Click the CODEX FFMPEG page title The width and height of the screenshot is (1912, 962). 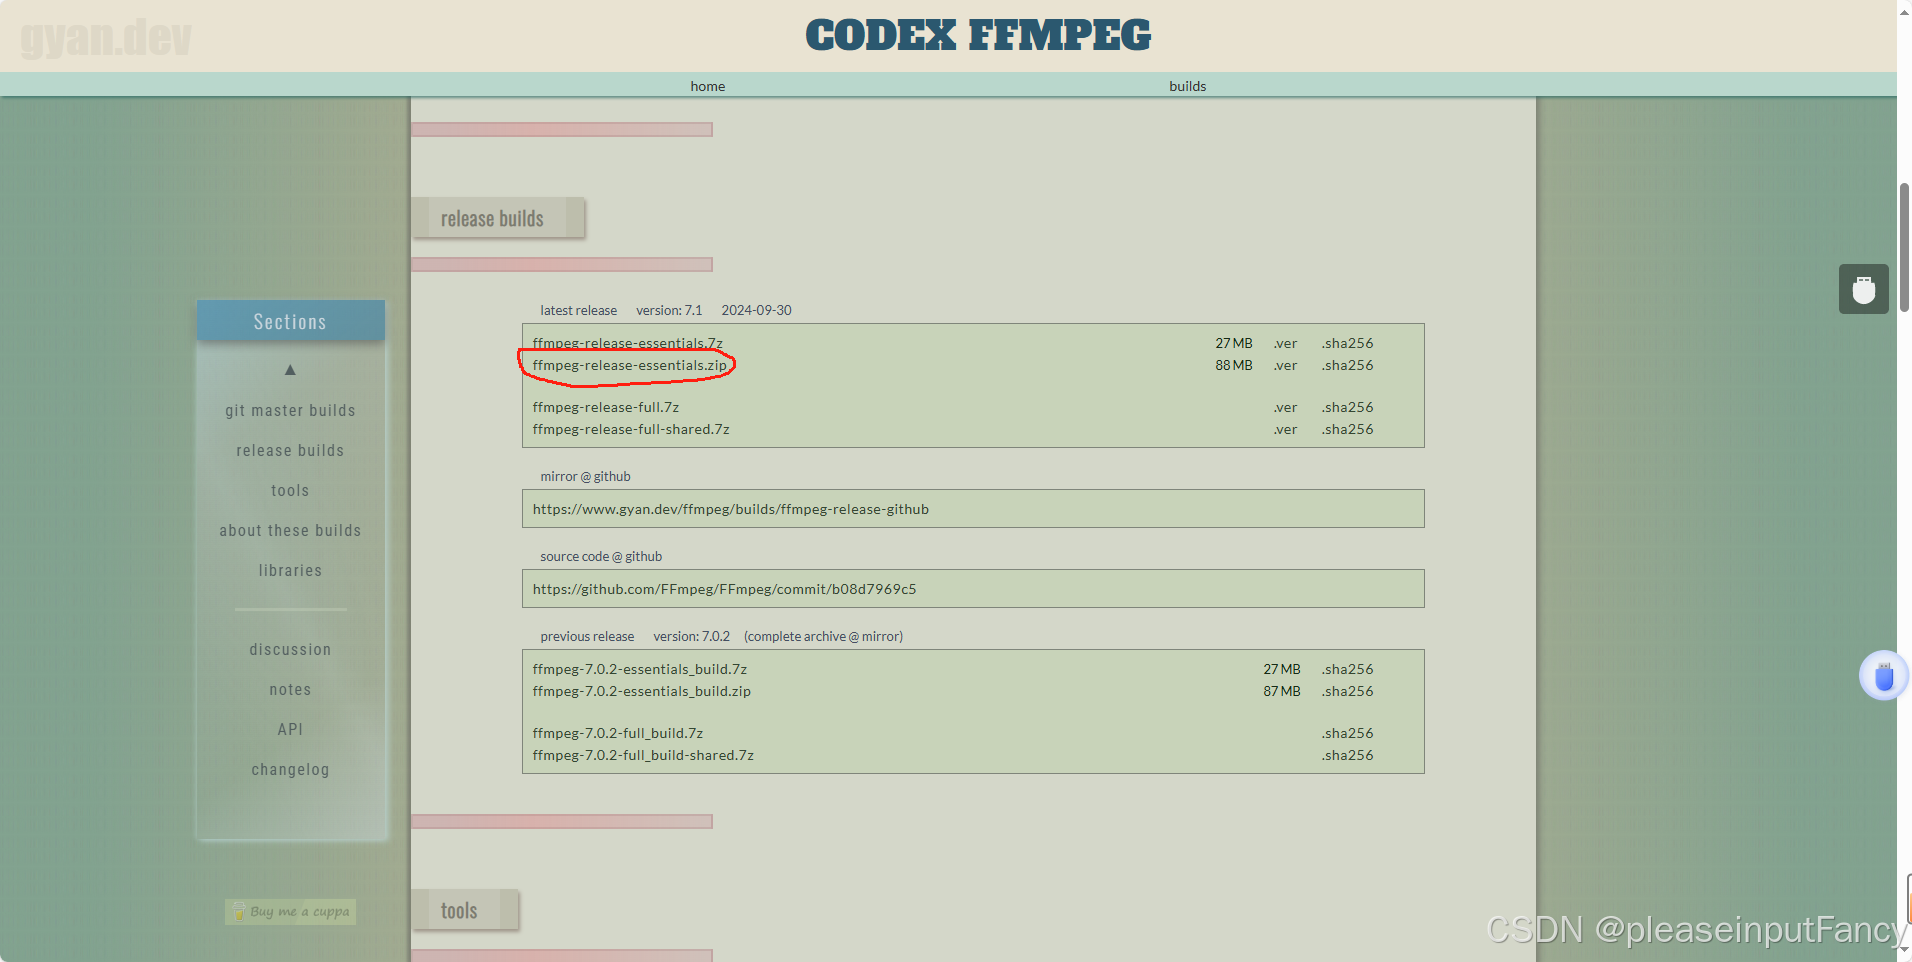coord(978,35)
